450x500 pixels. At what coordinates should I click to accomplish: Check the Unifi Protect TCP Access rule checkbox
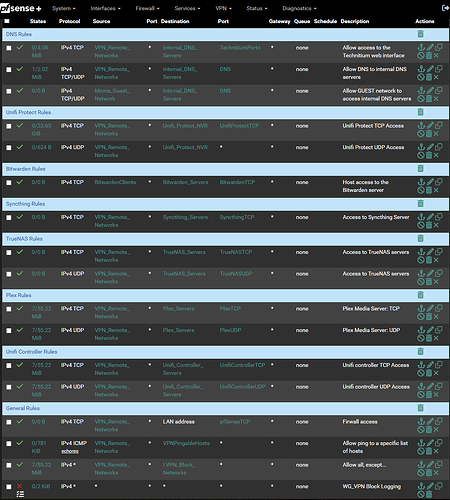tap(9, 126)
